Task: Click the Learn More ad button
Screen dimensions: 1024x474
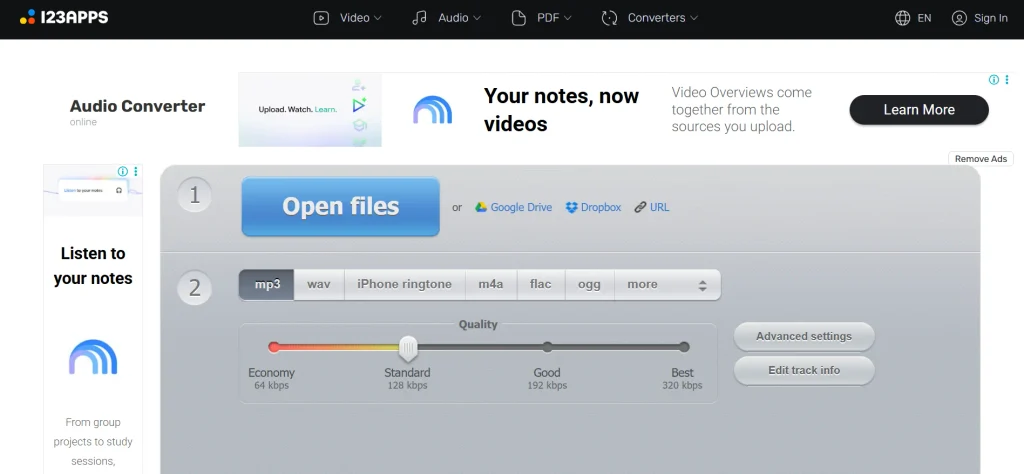Action: point(919,110)
